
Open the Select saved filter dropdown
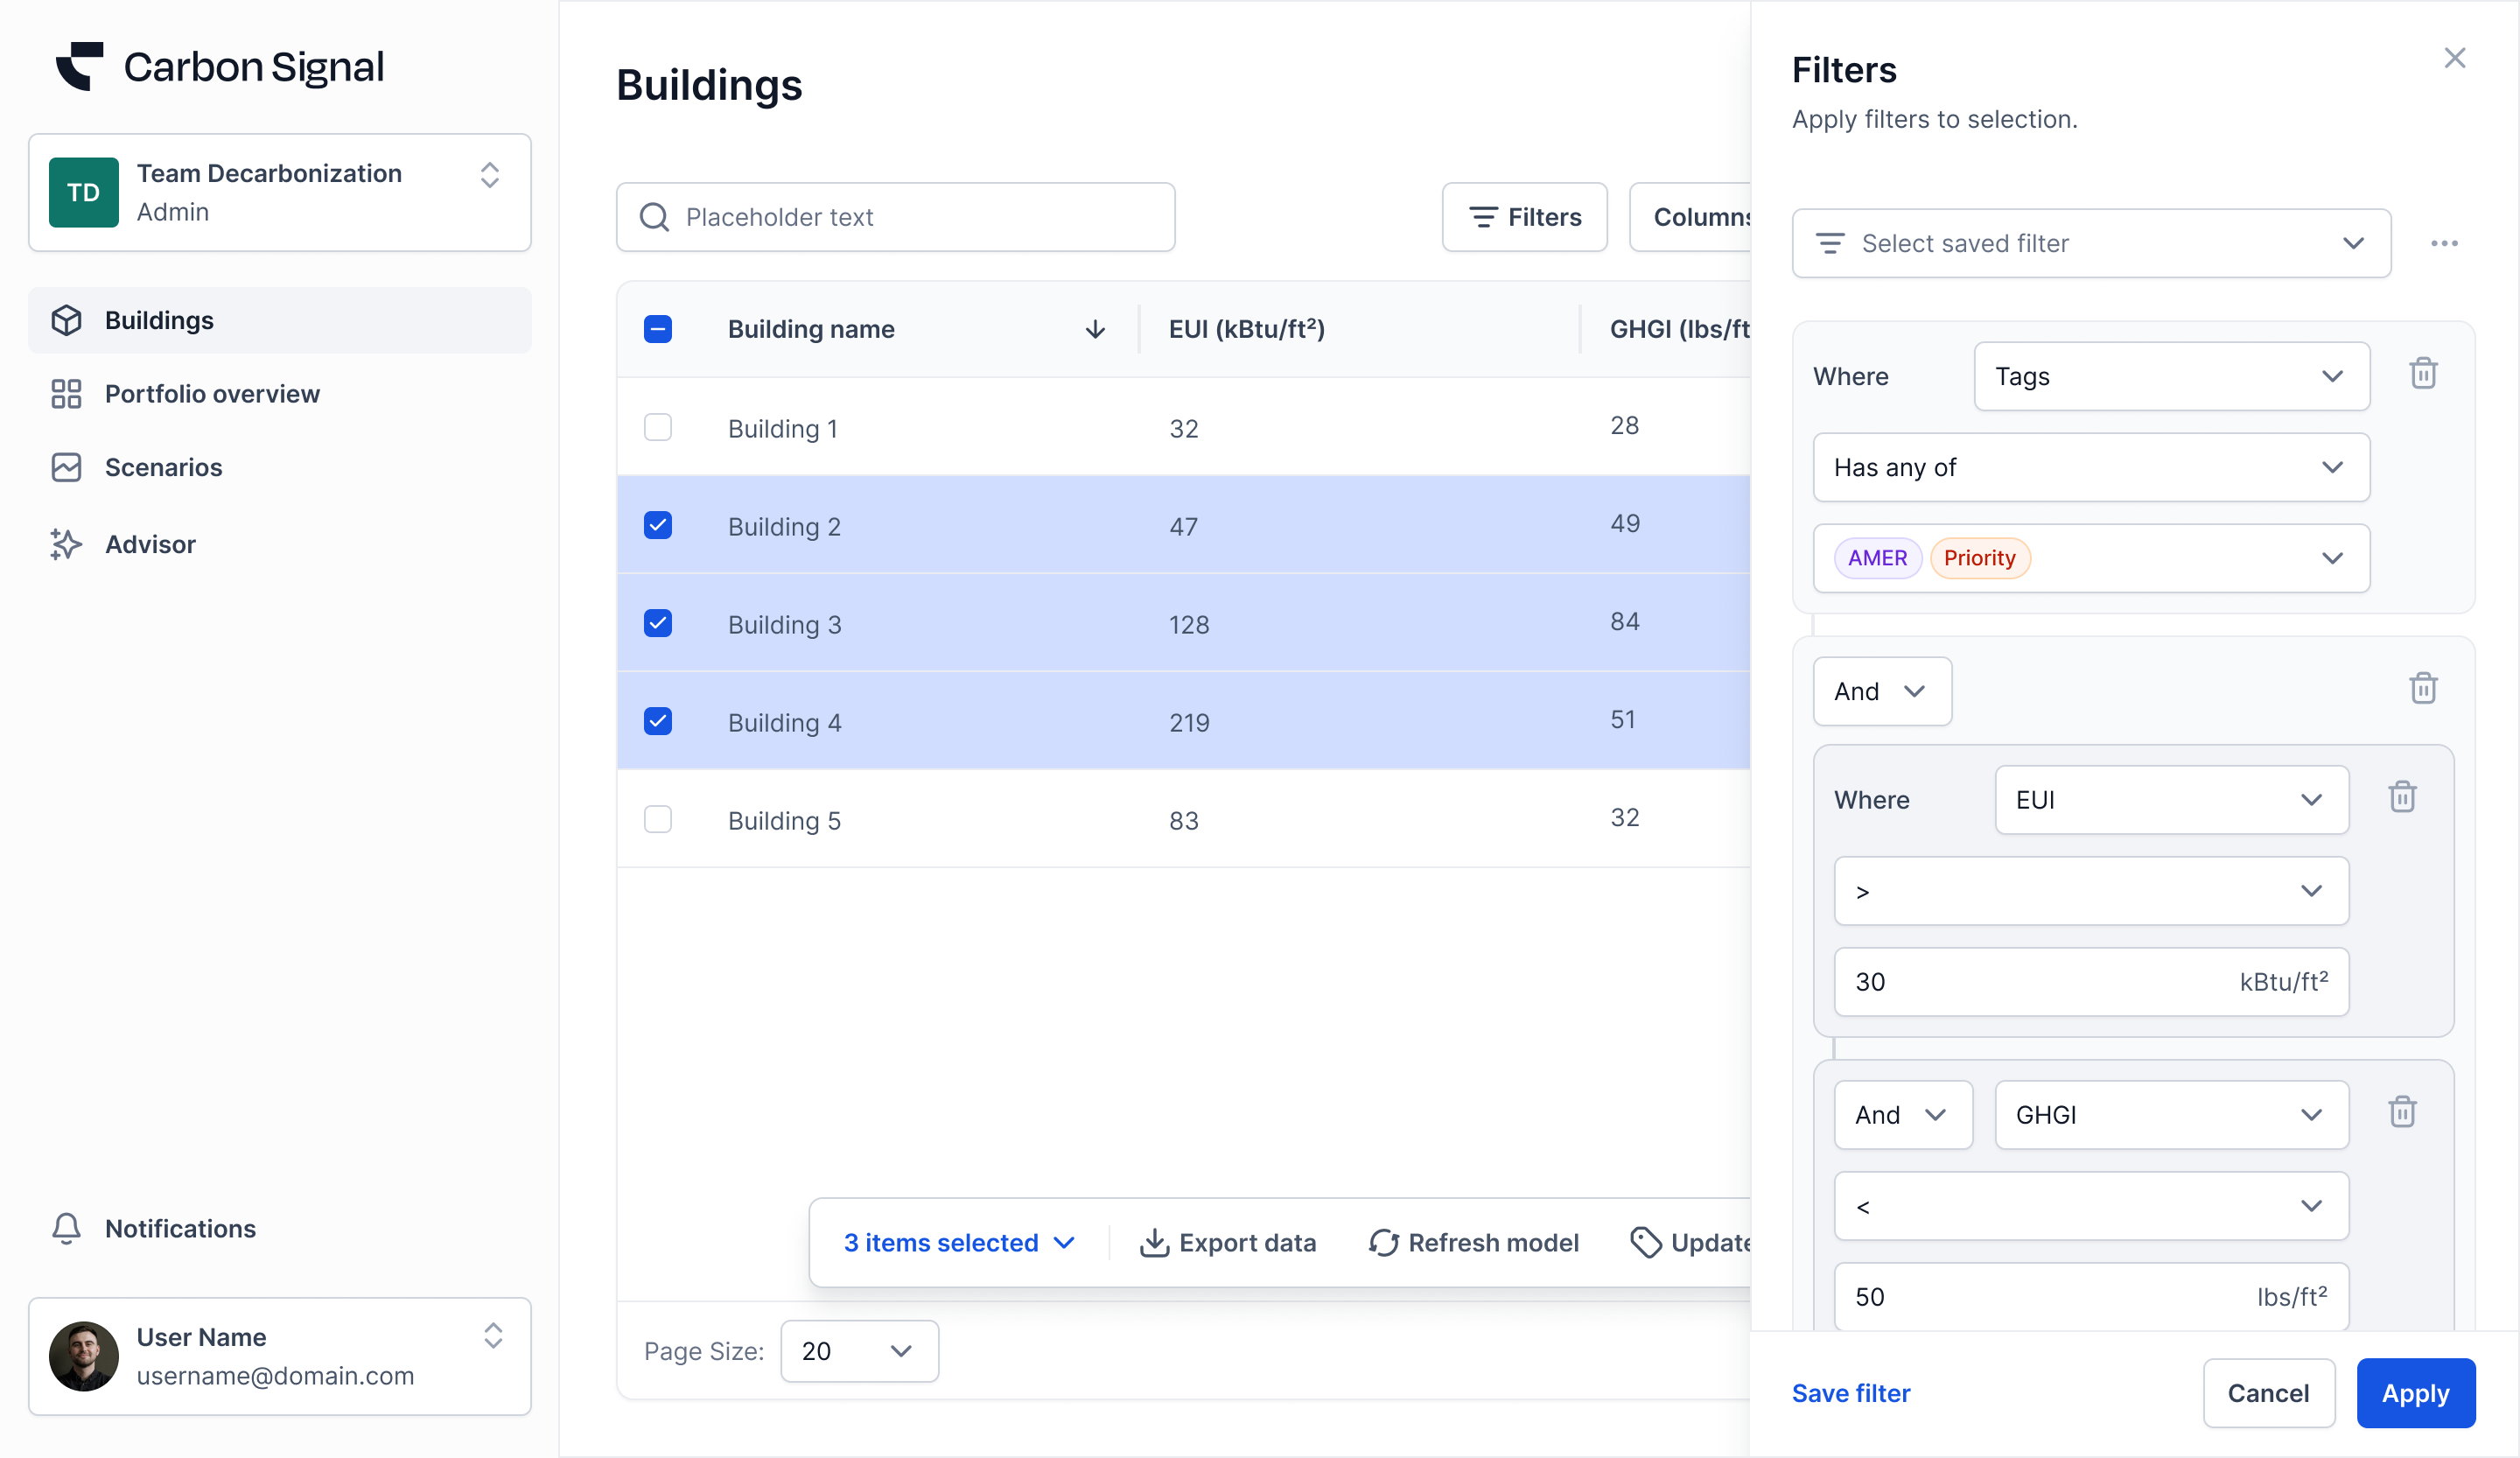coord(2091,243)
